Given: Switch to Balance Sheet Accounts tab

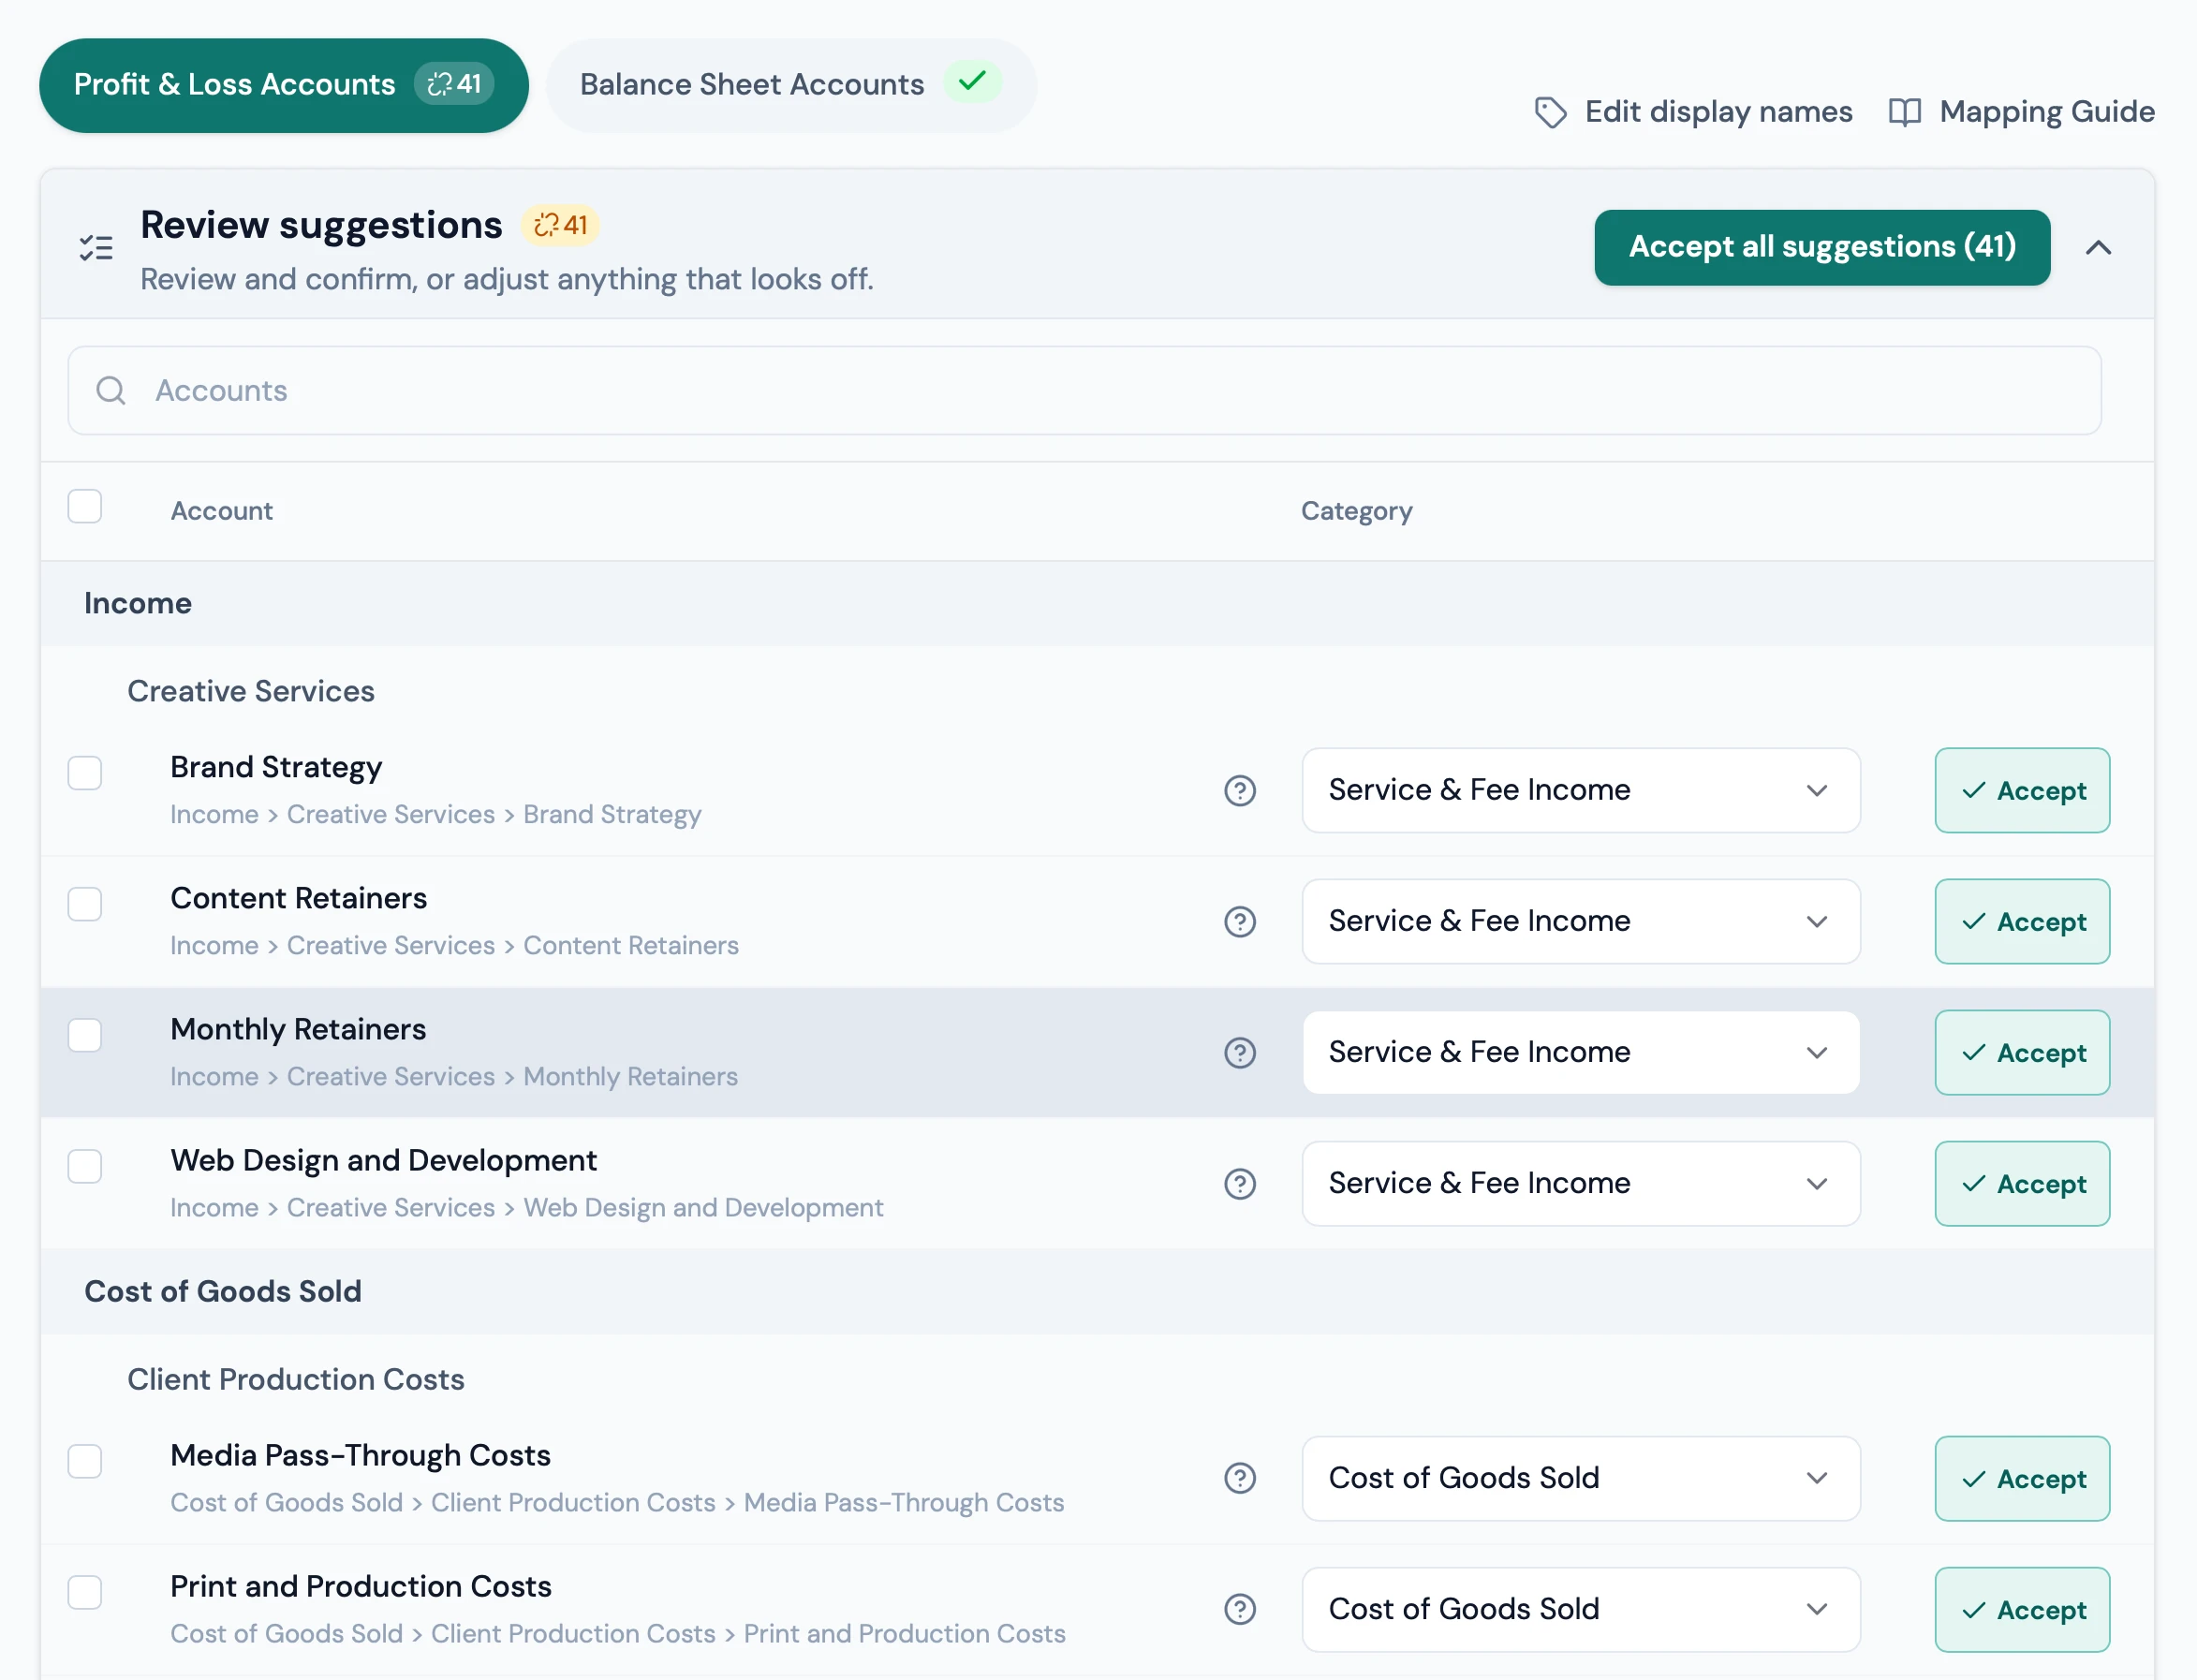Looking at the screenshot, I should [x=790, y=85].
